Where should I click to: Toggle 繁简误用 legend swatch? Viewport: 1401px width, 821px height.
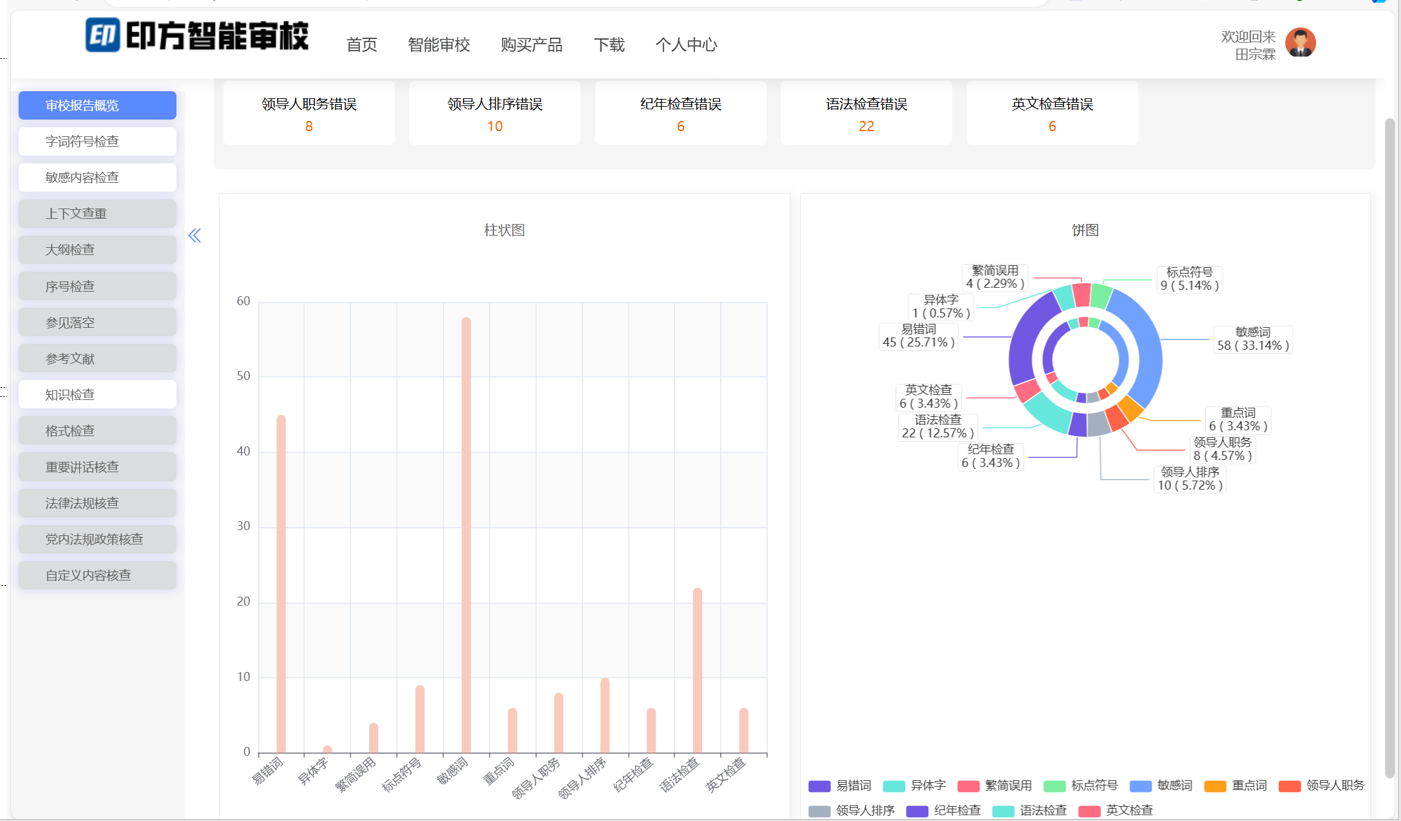pyautogui.click(x=968, y=786)
